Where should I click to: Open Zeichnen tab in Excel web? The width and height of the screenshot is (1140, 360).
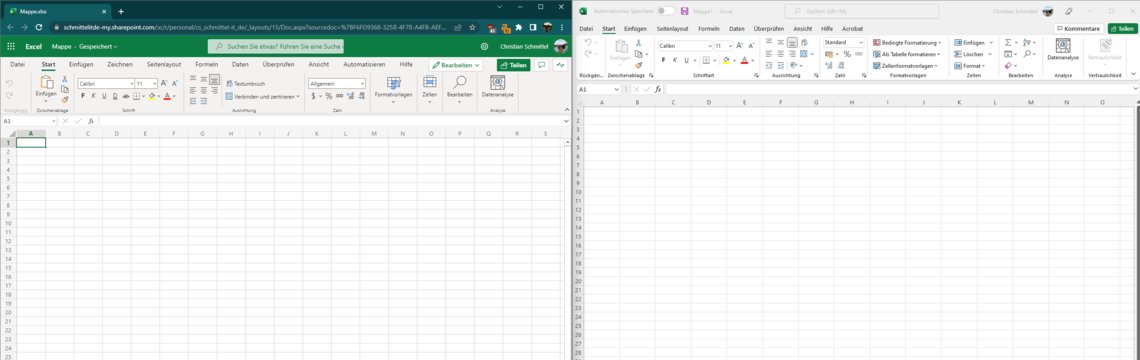coord(120,65)
